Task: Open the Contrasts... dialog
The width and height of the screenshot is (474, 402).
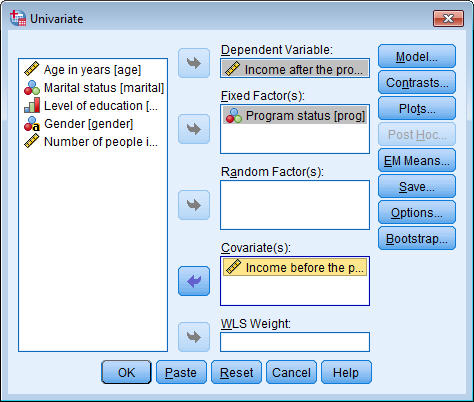Action: (x=417, y=83)
